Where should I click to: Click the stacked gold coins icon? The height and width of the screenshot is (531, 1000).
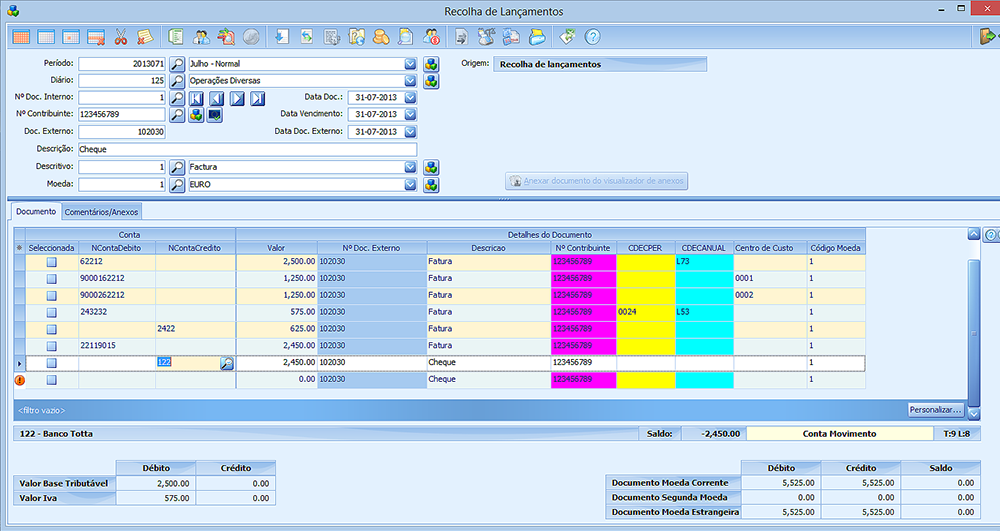[381, 37]
